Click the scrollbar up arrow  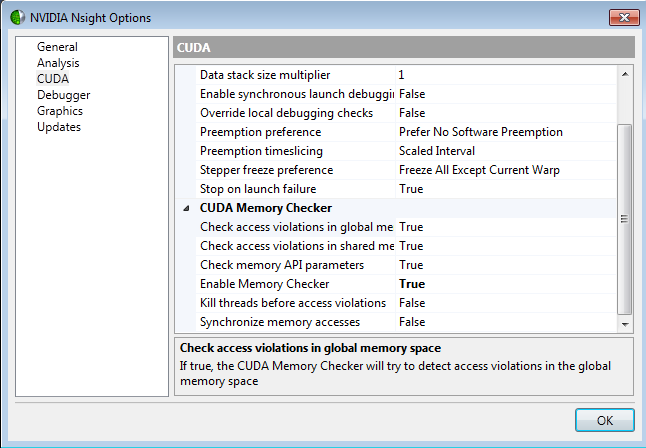(626, 75)
